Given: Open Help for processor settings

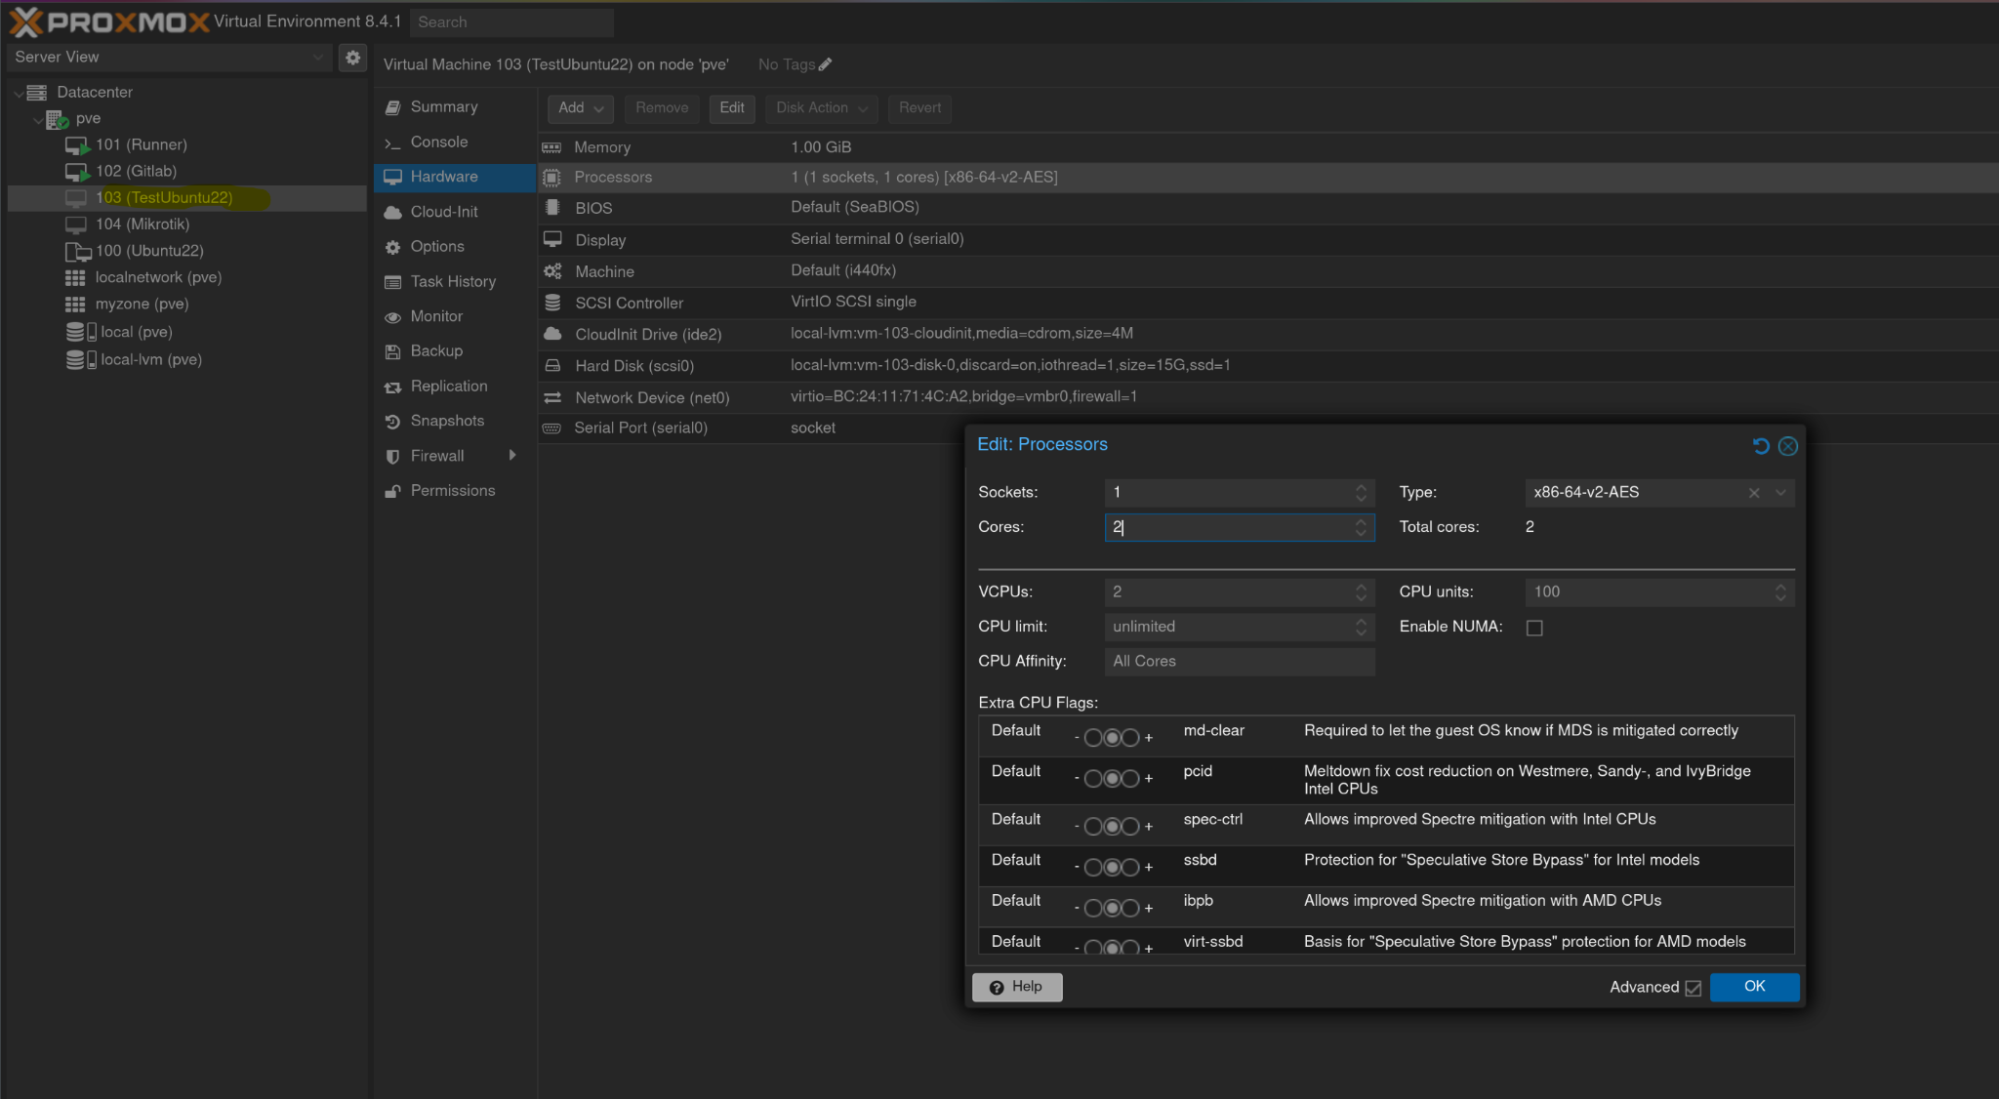Looking at the screenshot, I should tap(1016, 987).
